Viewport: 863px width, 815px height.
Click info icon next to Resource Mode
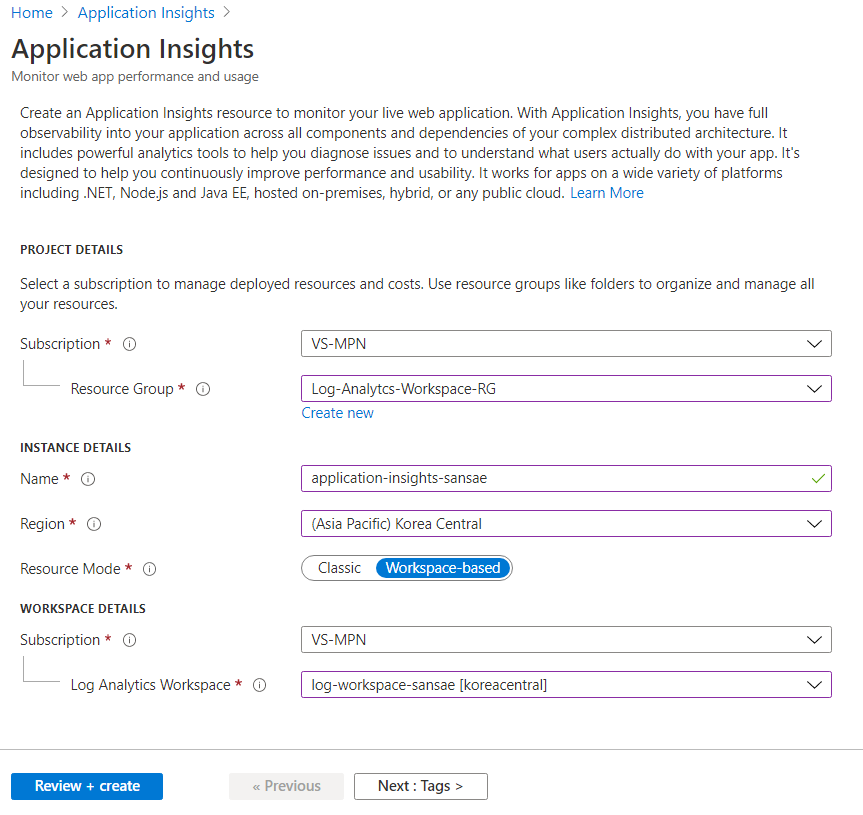click(x=150, y=569)
